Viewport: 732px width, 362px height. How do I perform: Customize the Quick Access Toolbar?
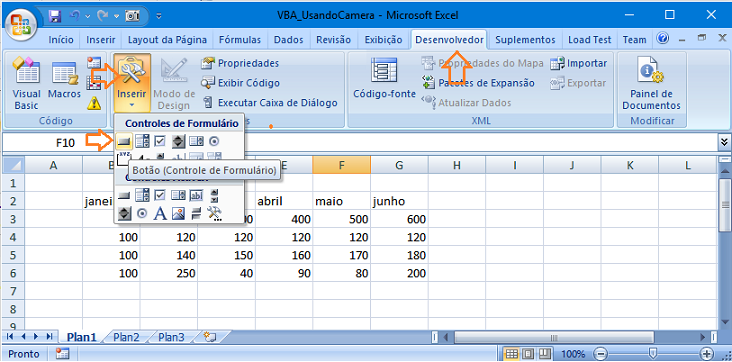coord(159,16)
